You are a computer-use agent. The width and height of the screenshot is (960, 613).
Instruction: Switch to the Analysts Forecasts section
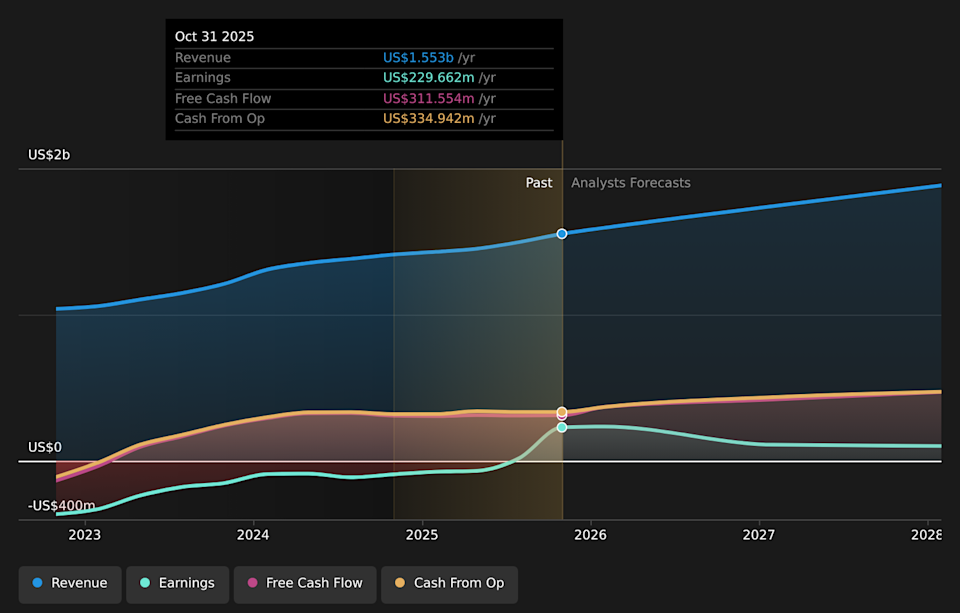(x=630, y=183)
